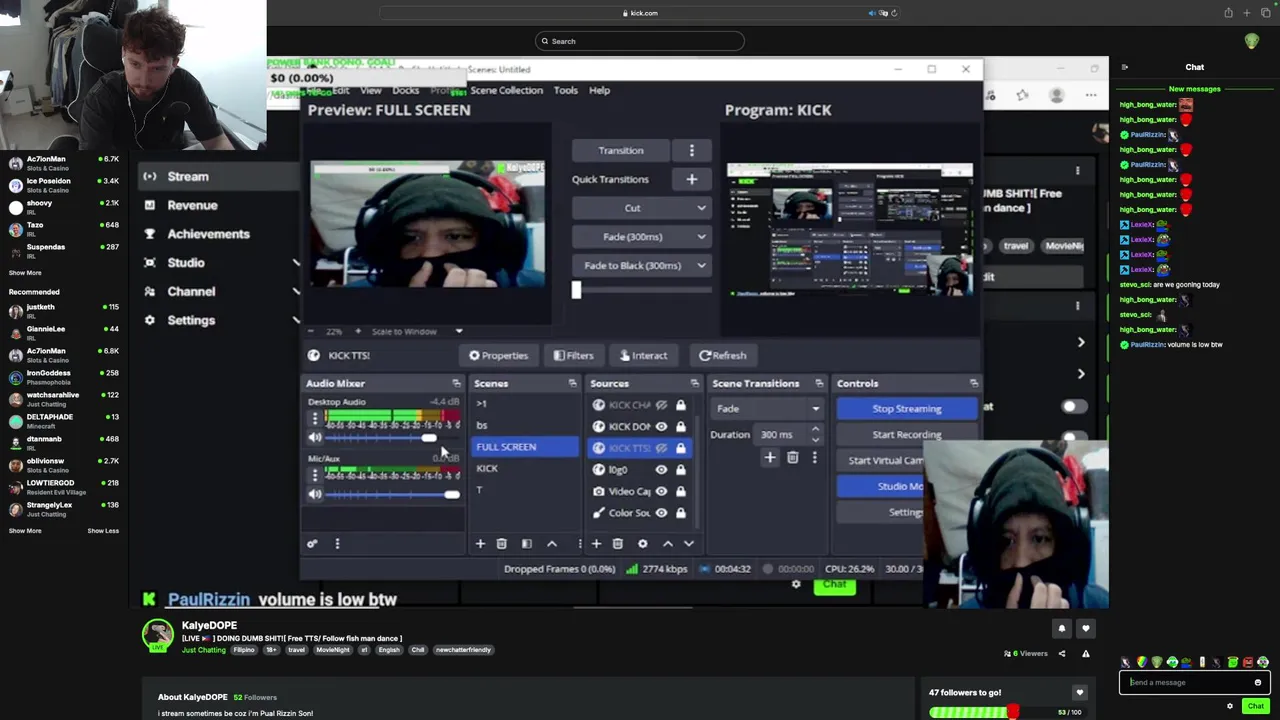The height and width of the screenshot is (720, 1280).
Task: Click the Stop Streaming button
Action: [x=906, y=408]
